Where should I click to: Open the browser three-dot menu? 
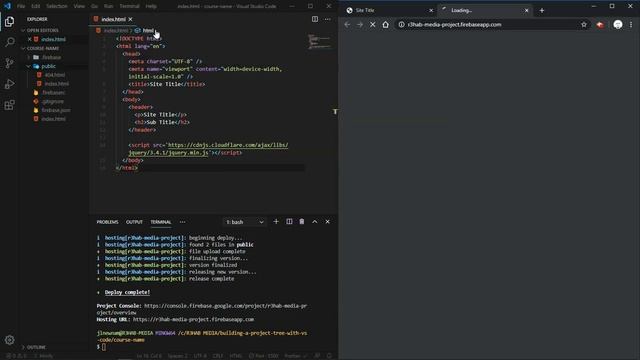[631, 24]
